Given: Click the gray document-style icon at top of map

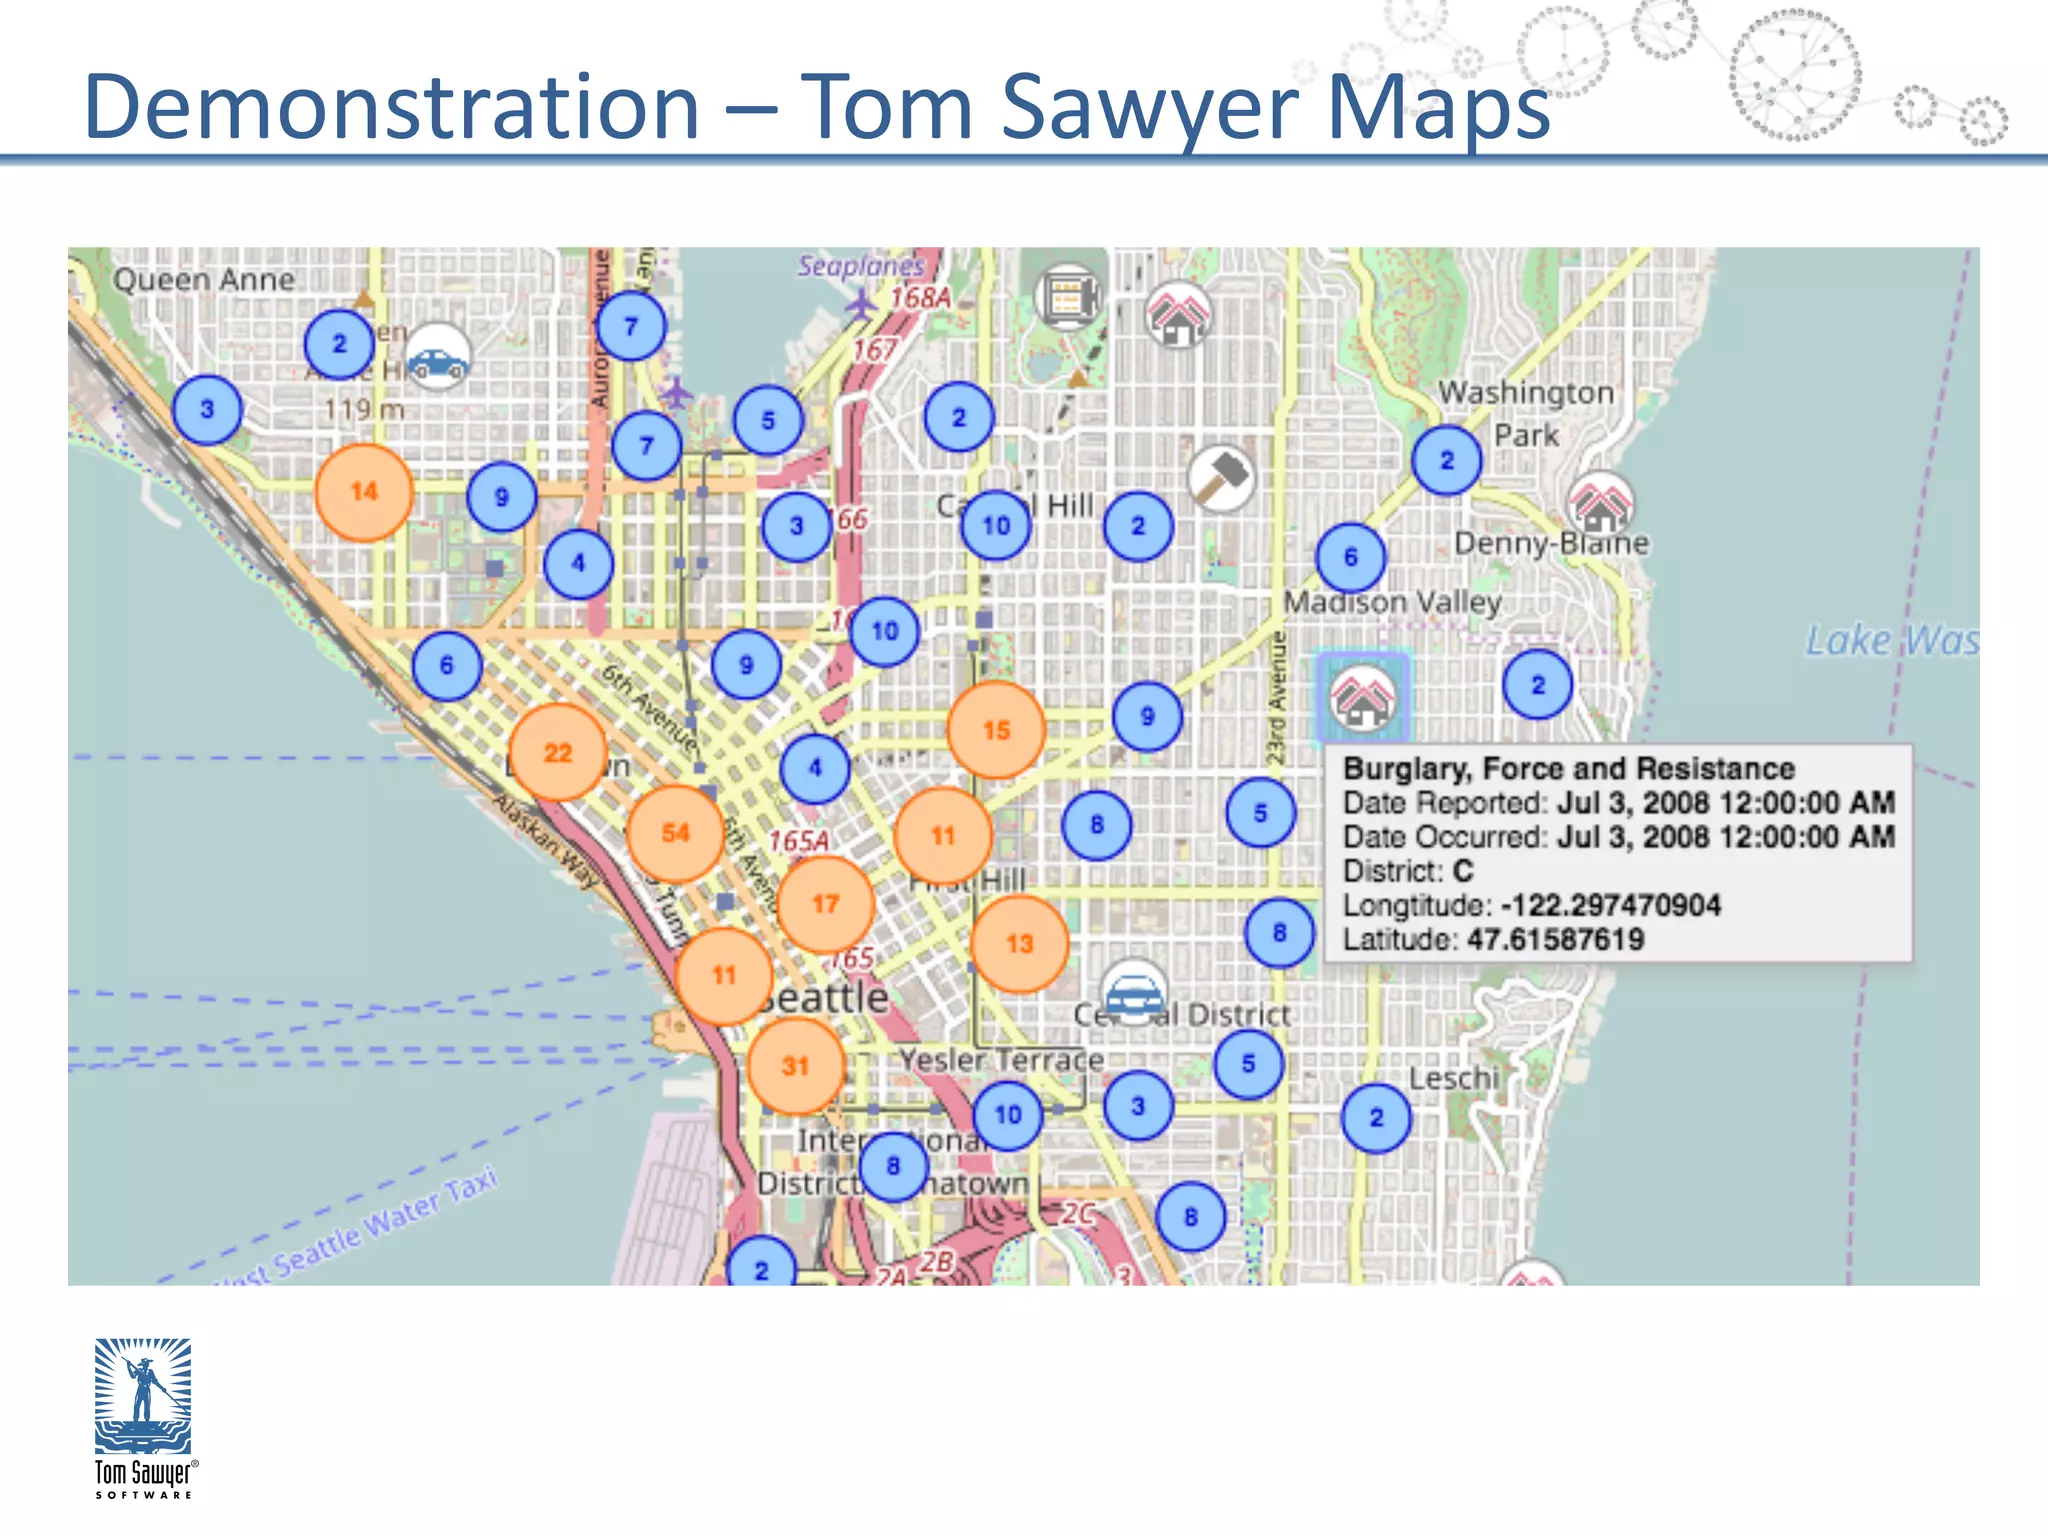Looking at the screenshot, I should (x=1069, y=297).
